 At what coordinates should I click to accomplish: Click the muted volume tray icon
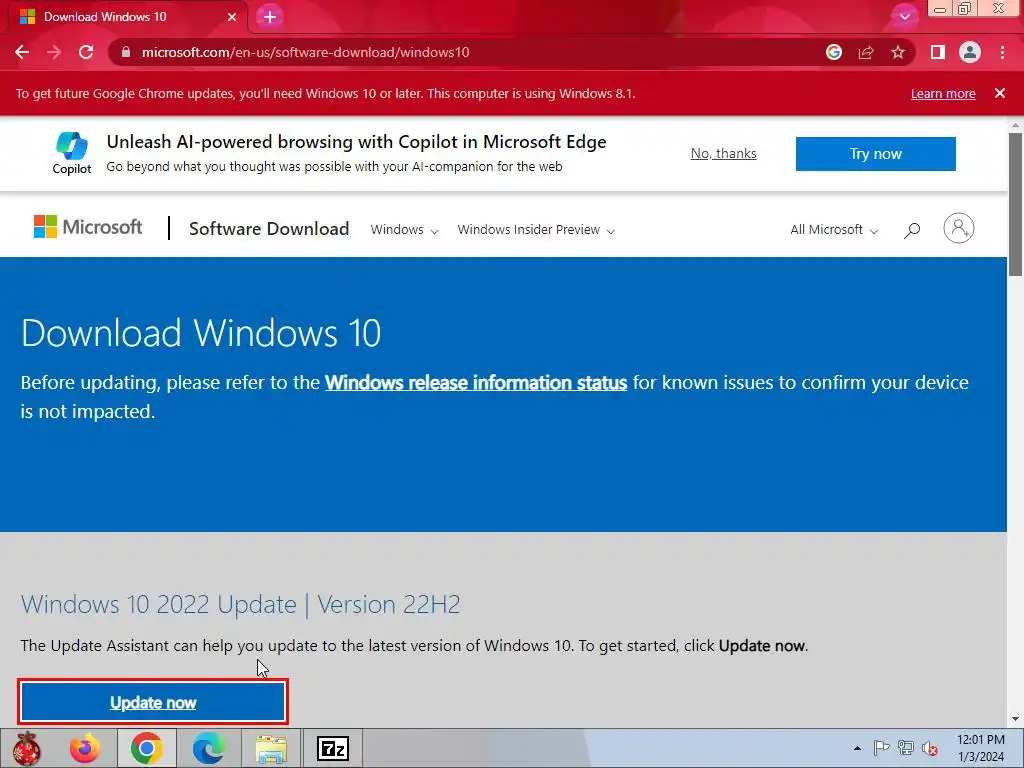[x=930, y=748]
